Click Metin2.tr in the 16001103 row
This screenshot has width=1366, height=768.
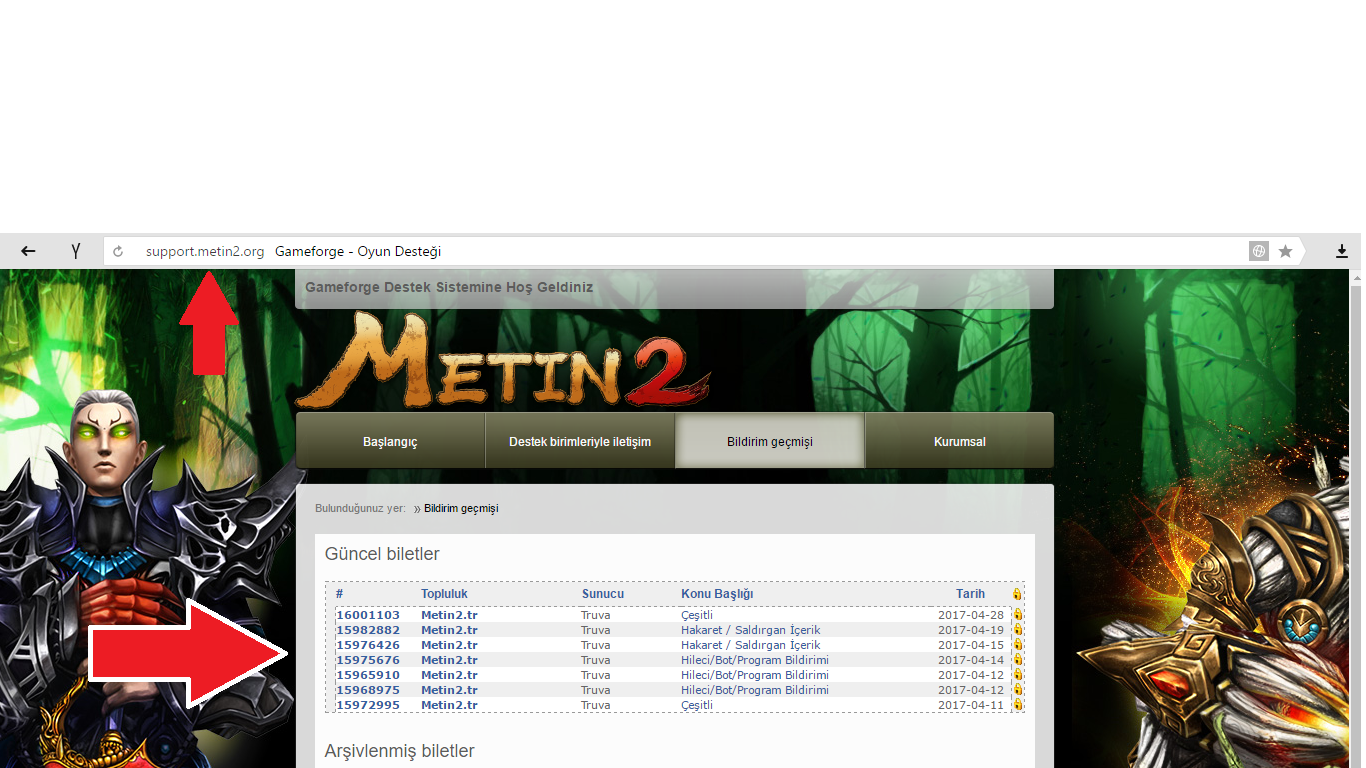449,615
